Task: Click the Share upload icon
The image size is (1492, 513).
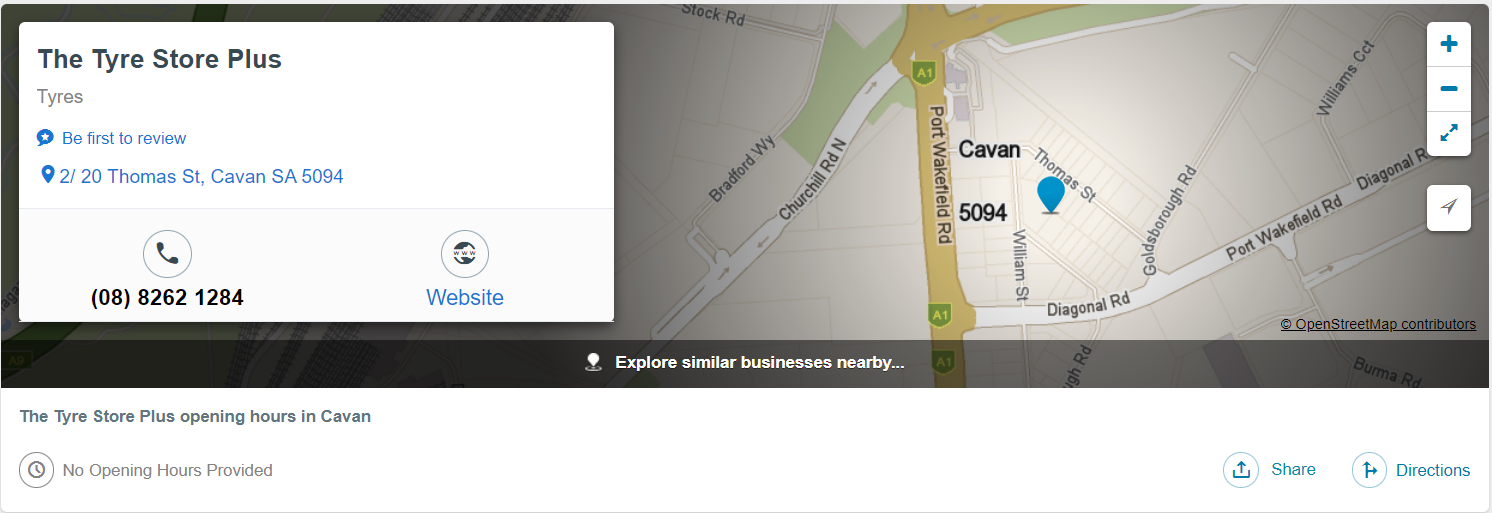Action: (x=1241, y=470)
